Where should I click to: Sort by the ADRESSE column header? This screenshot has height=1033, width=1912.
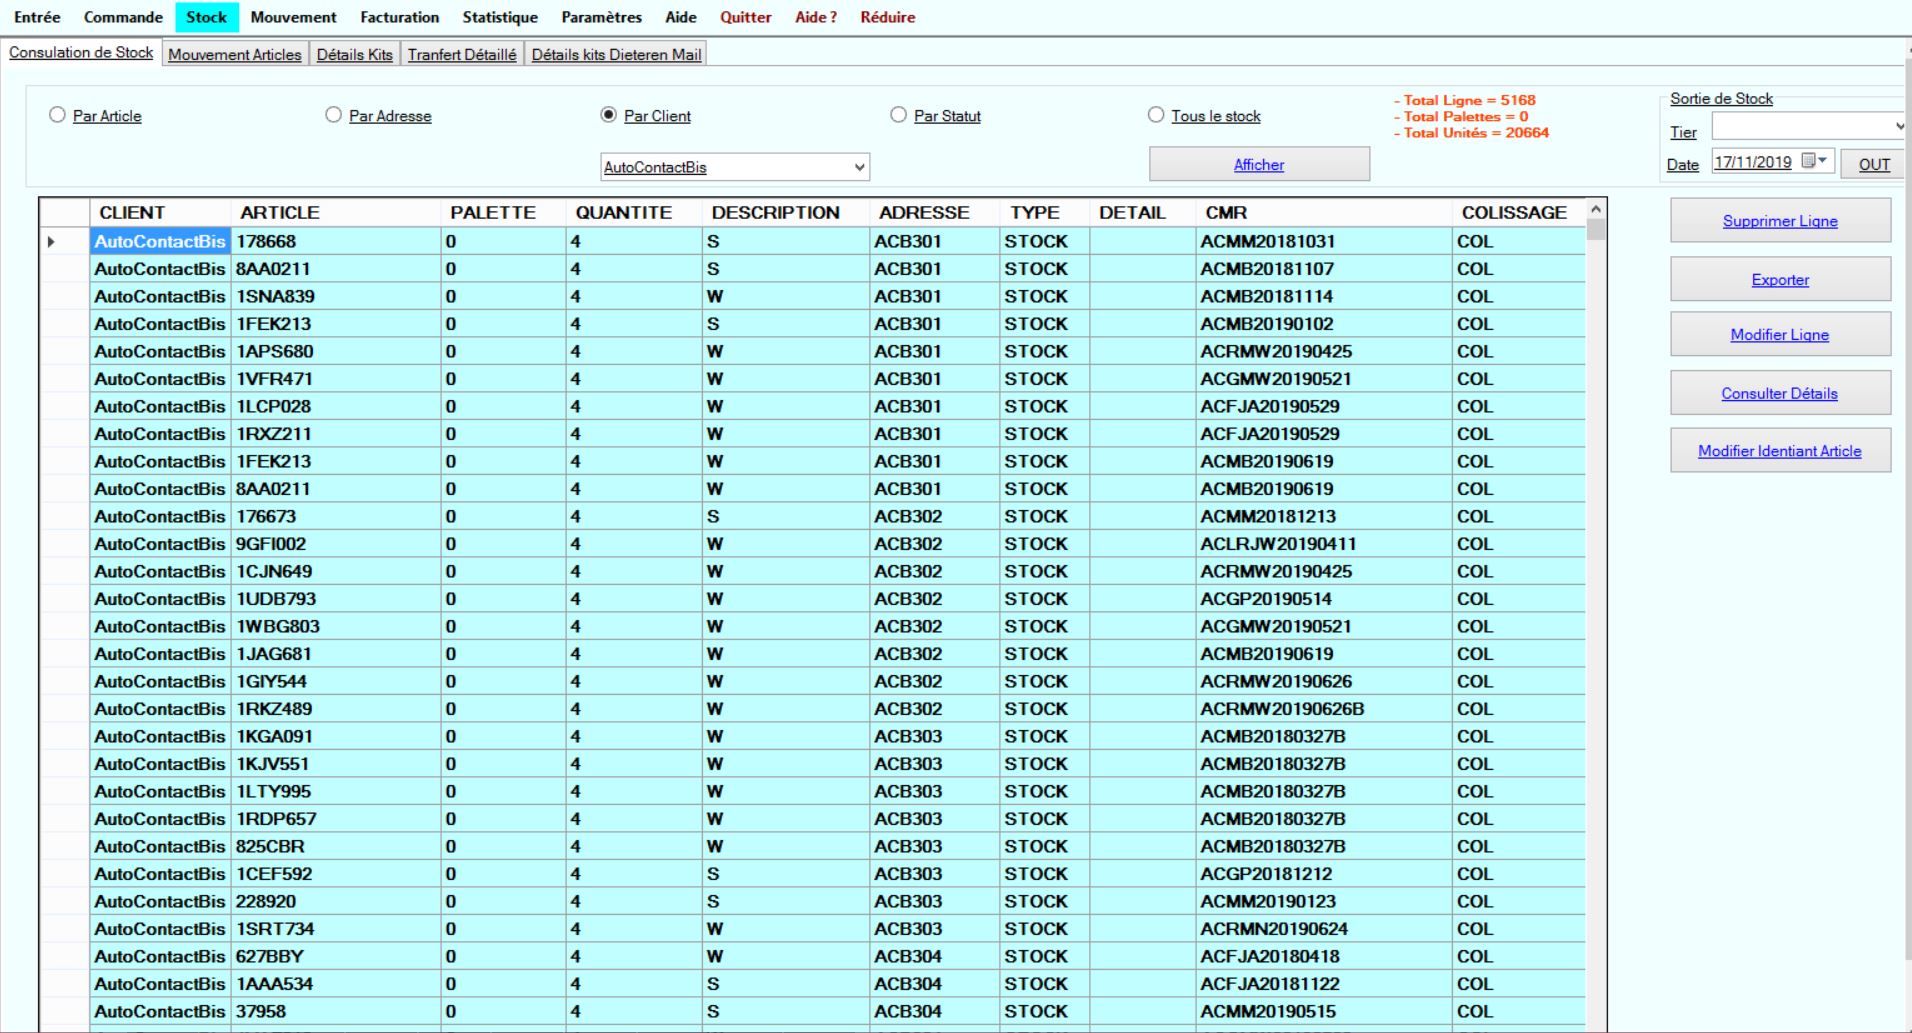click(x=935, y=212)
